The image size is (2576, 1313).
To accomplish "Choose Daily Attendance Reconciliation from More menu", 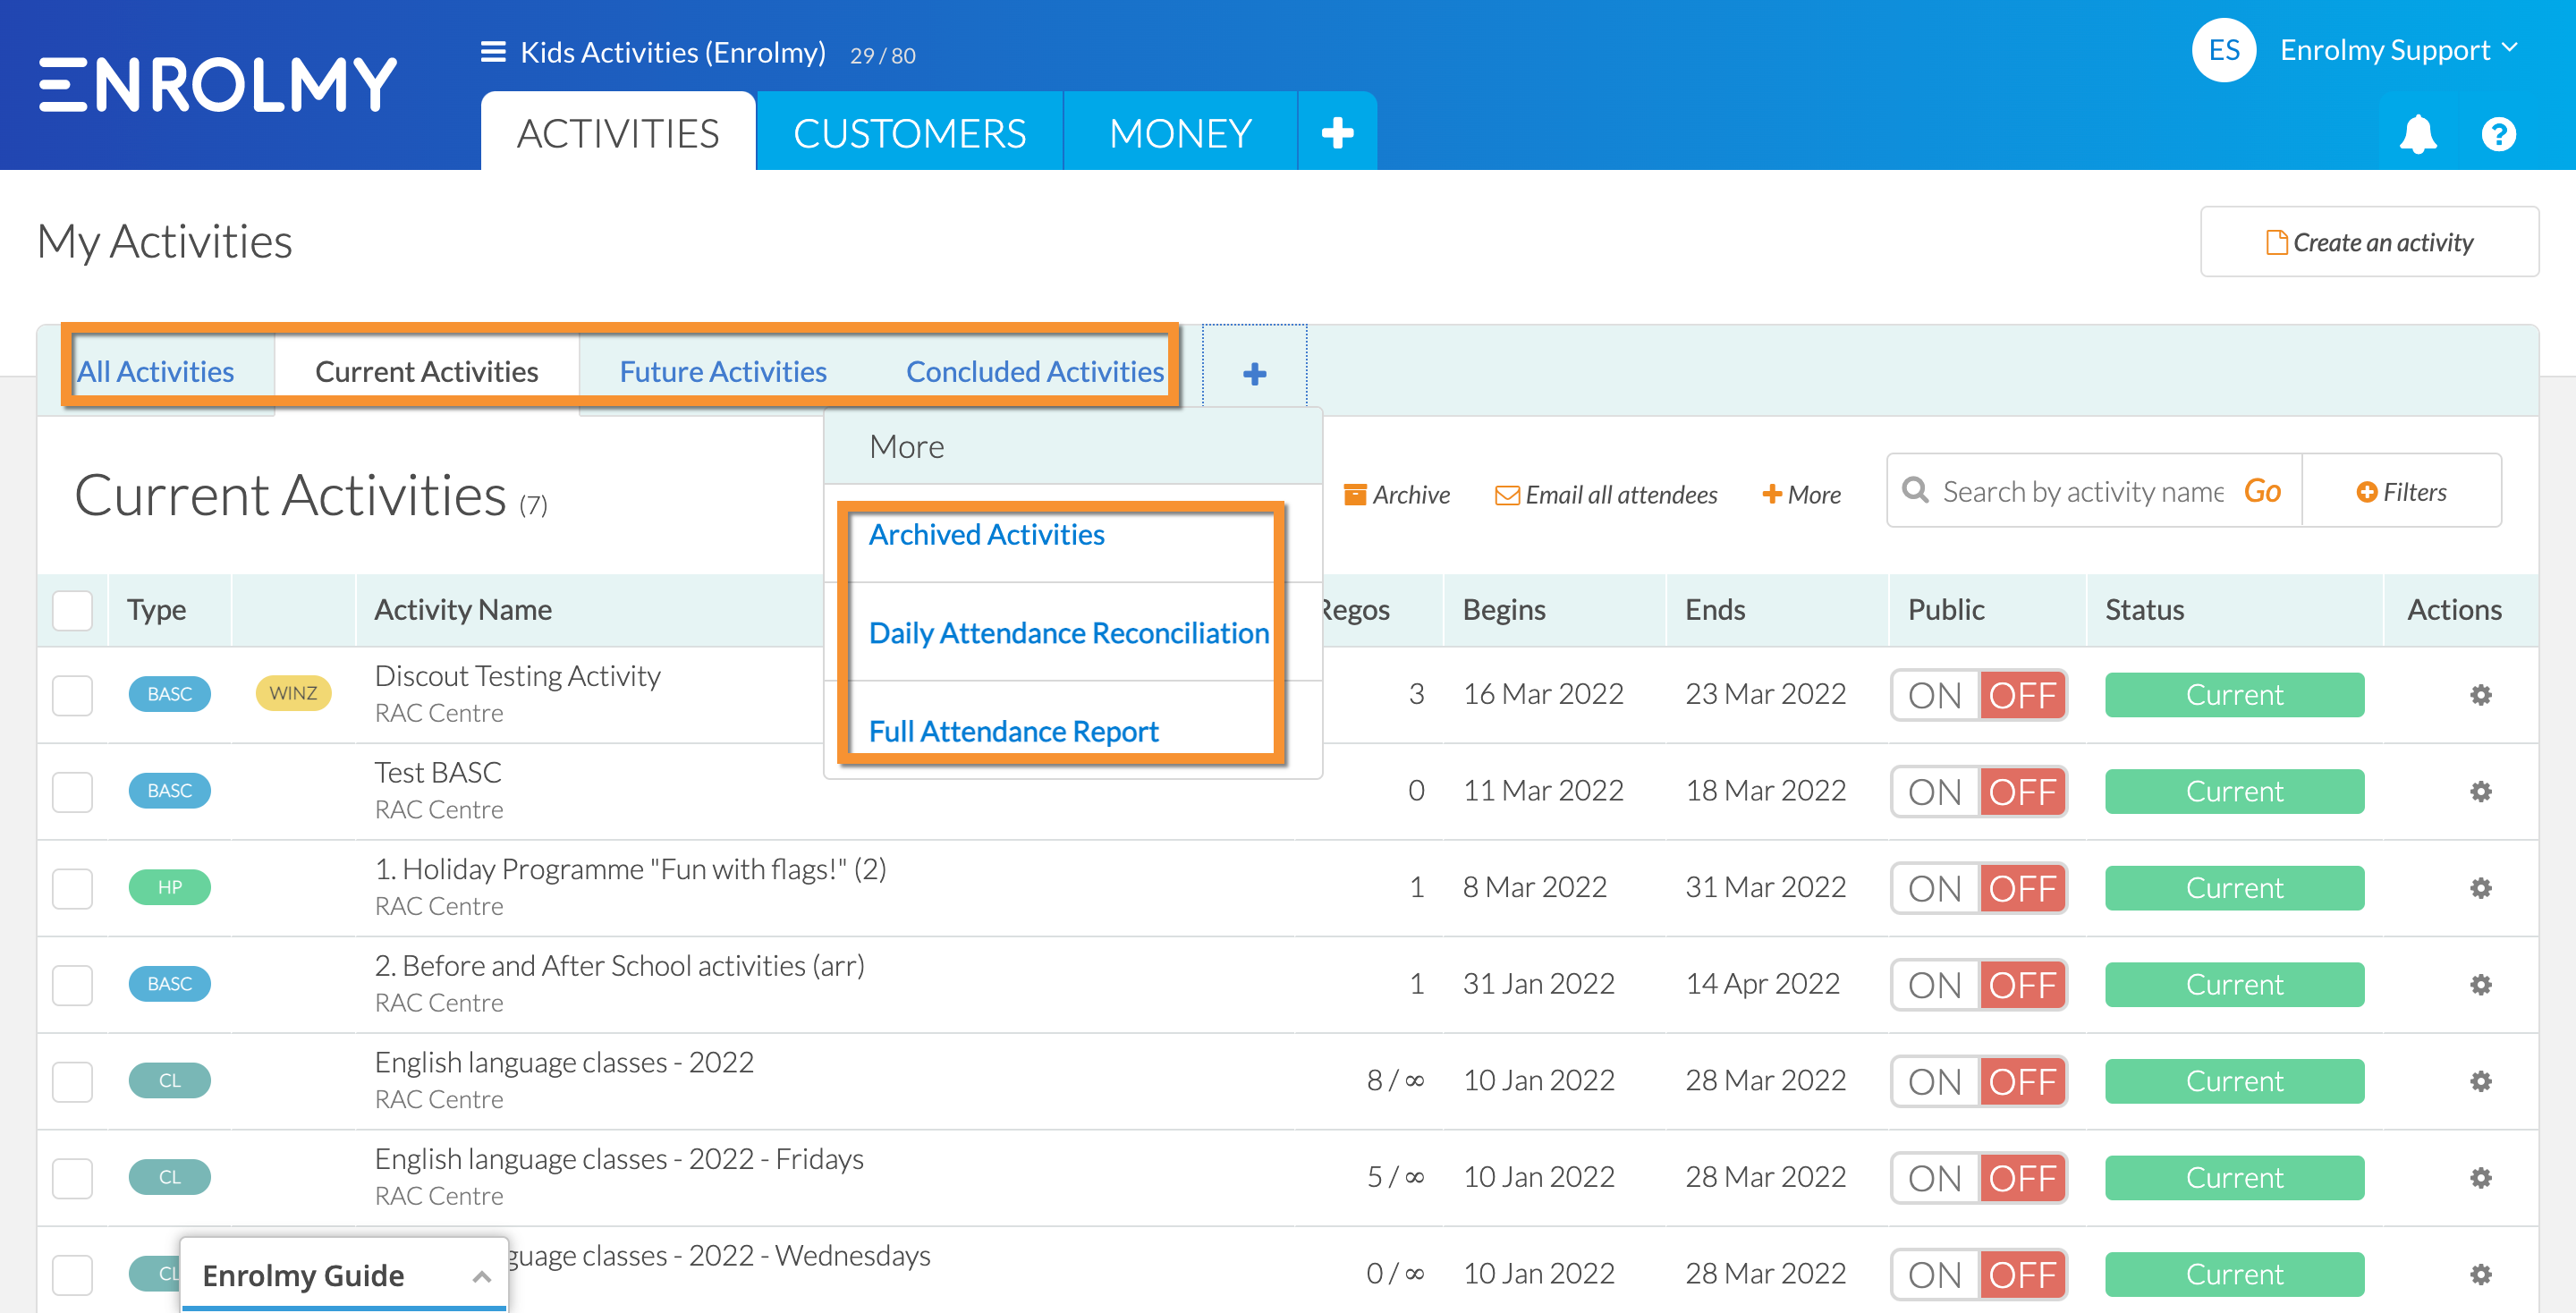I will click(x=1068, y=633).
